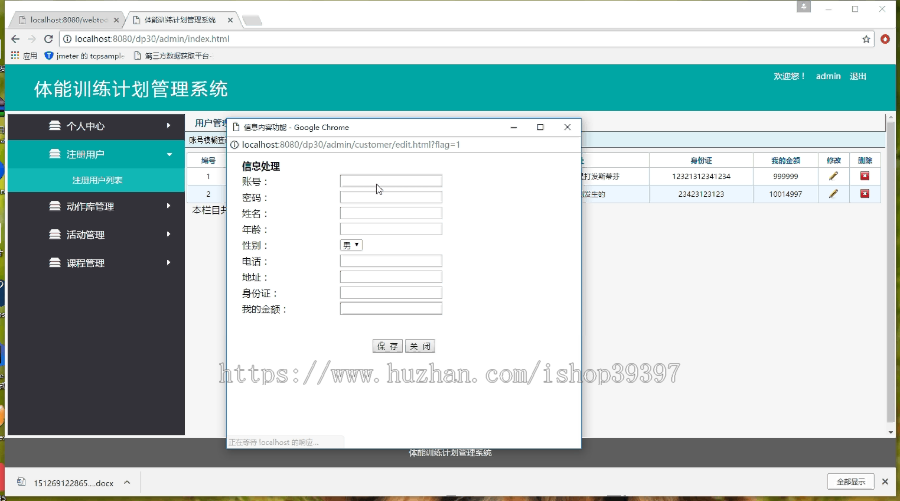Click the 动作库管理 stack icon in the sidebar
900x501 pixels.
click(x=55, y=206)
